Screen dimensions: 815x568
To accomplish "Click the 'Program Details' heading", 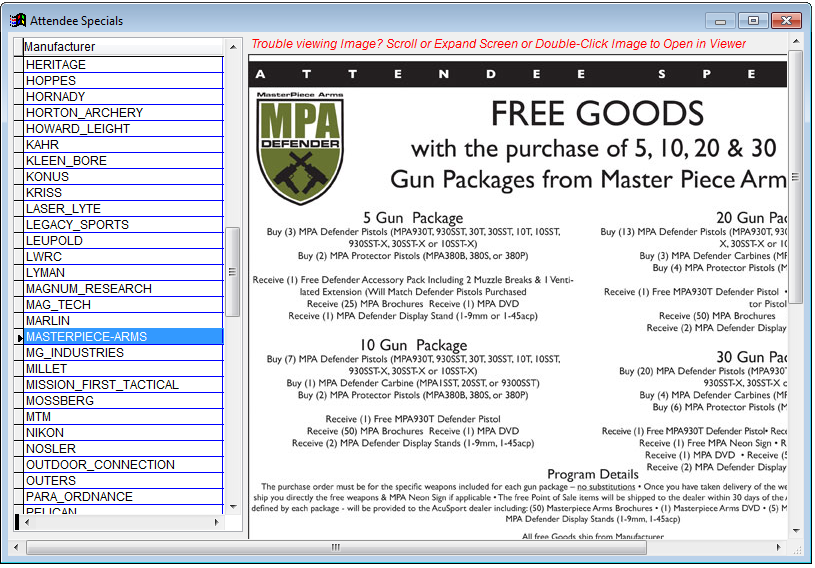I will pos(593,474).
